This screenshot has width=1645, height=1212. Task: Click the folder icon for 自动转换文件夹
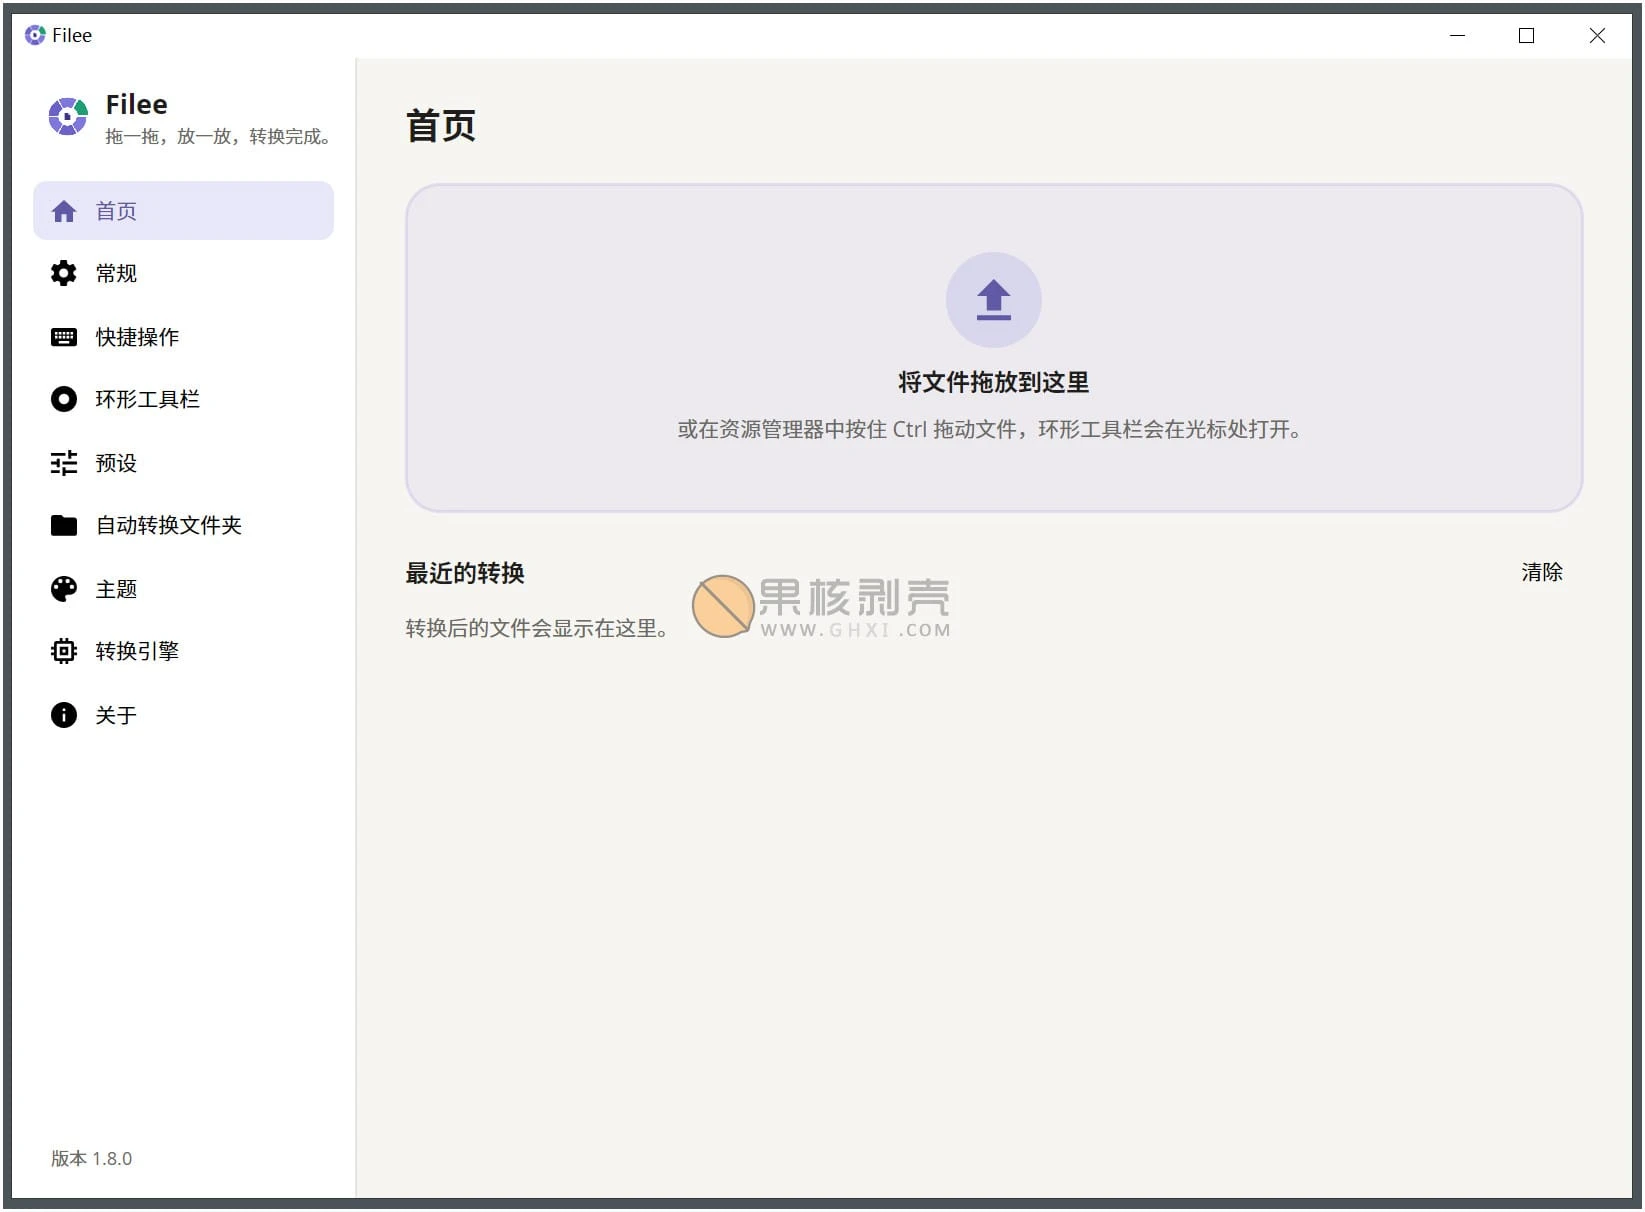point(64,525)
